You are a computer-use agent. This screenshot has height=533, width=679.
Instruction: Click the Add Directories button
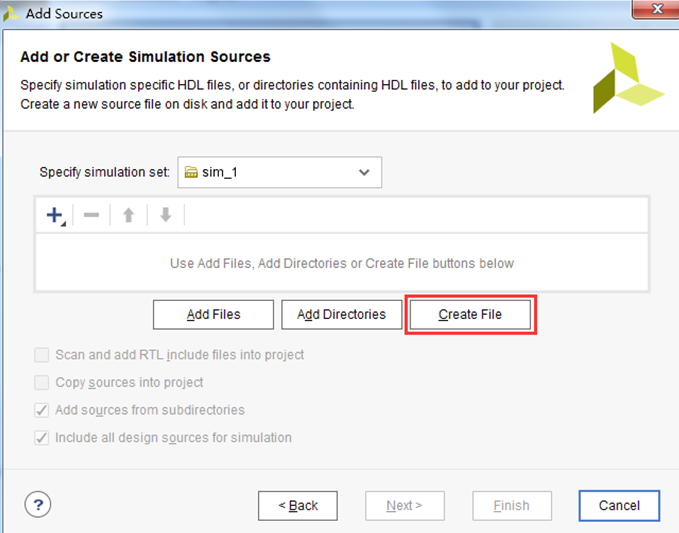[x=342, y=314]
